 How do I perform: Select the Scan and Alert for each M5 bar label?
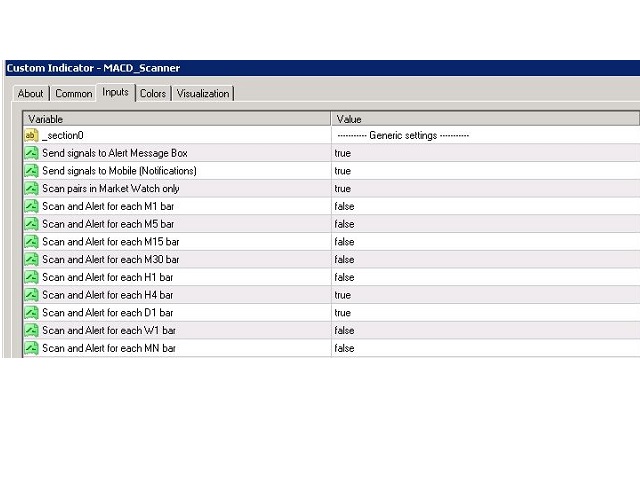tap(108, 224)
